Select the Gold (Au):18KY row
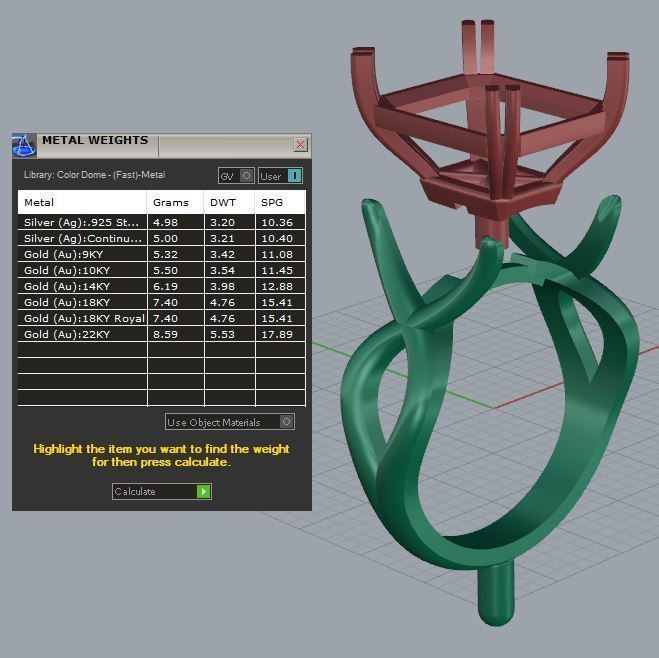 point(162,302)
